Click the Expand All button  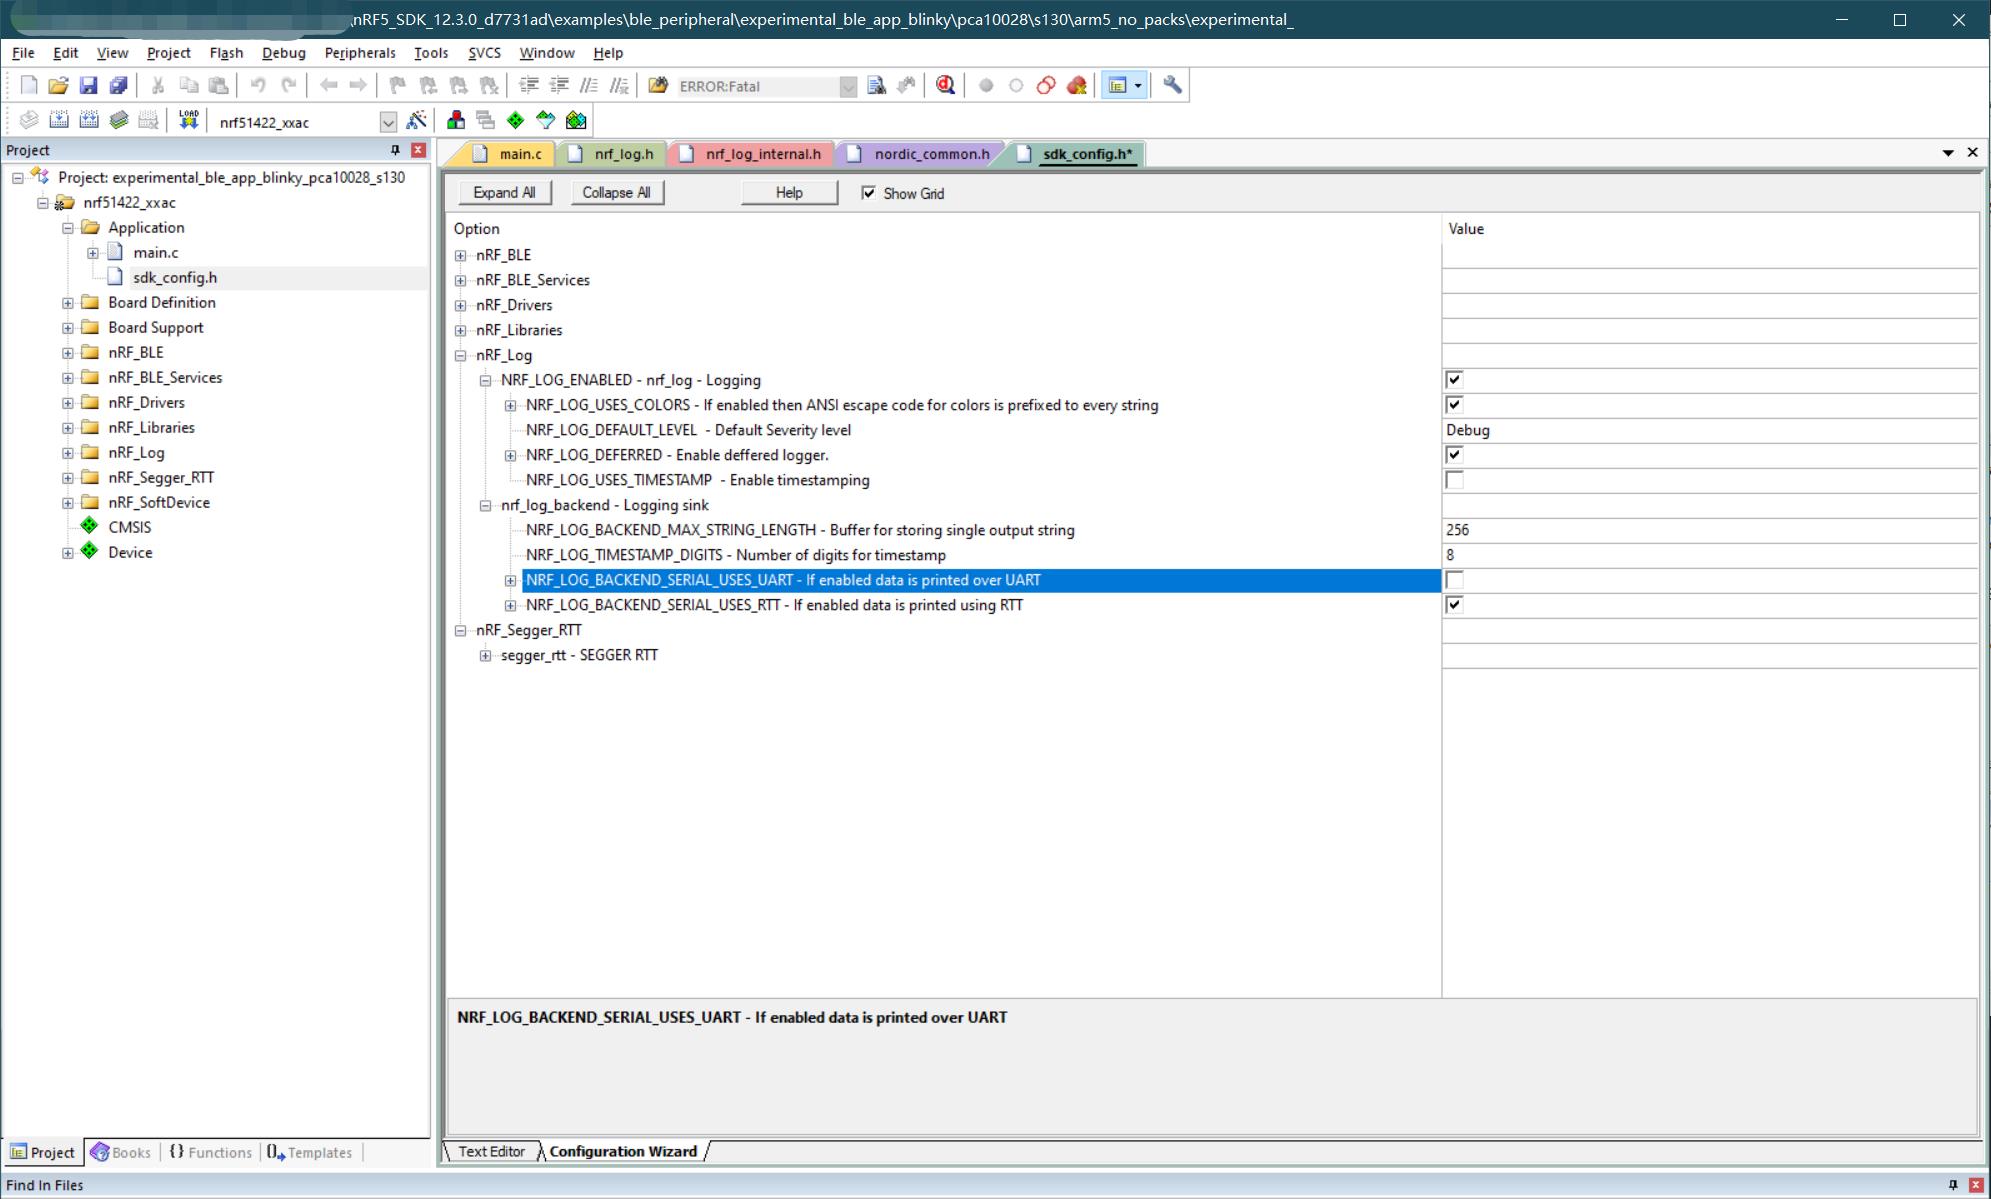pyautogui.click(x=505, y=192)
